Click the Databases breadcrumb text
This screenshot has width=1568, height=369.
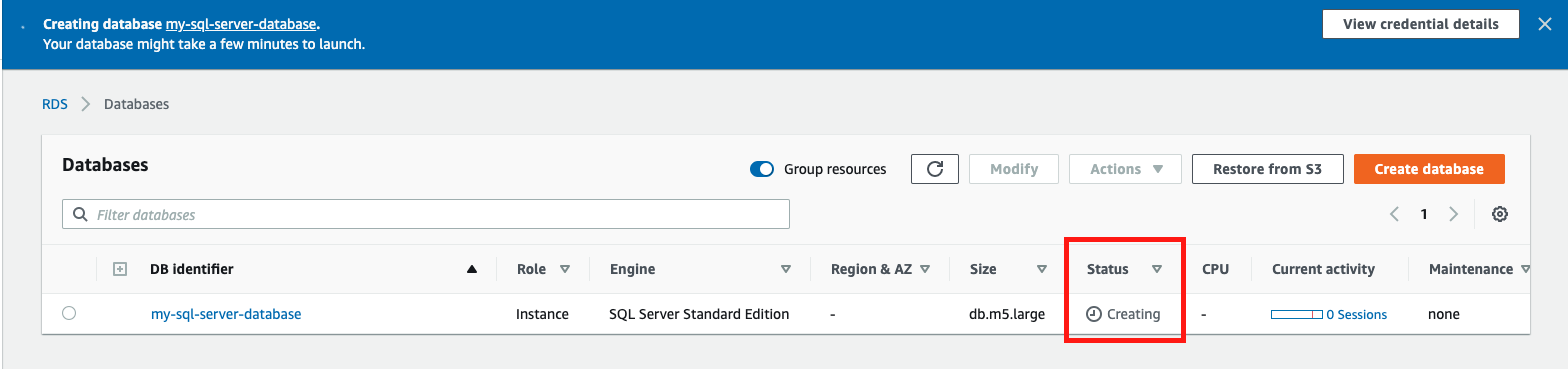(137, 104)
